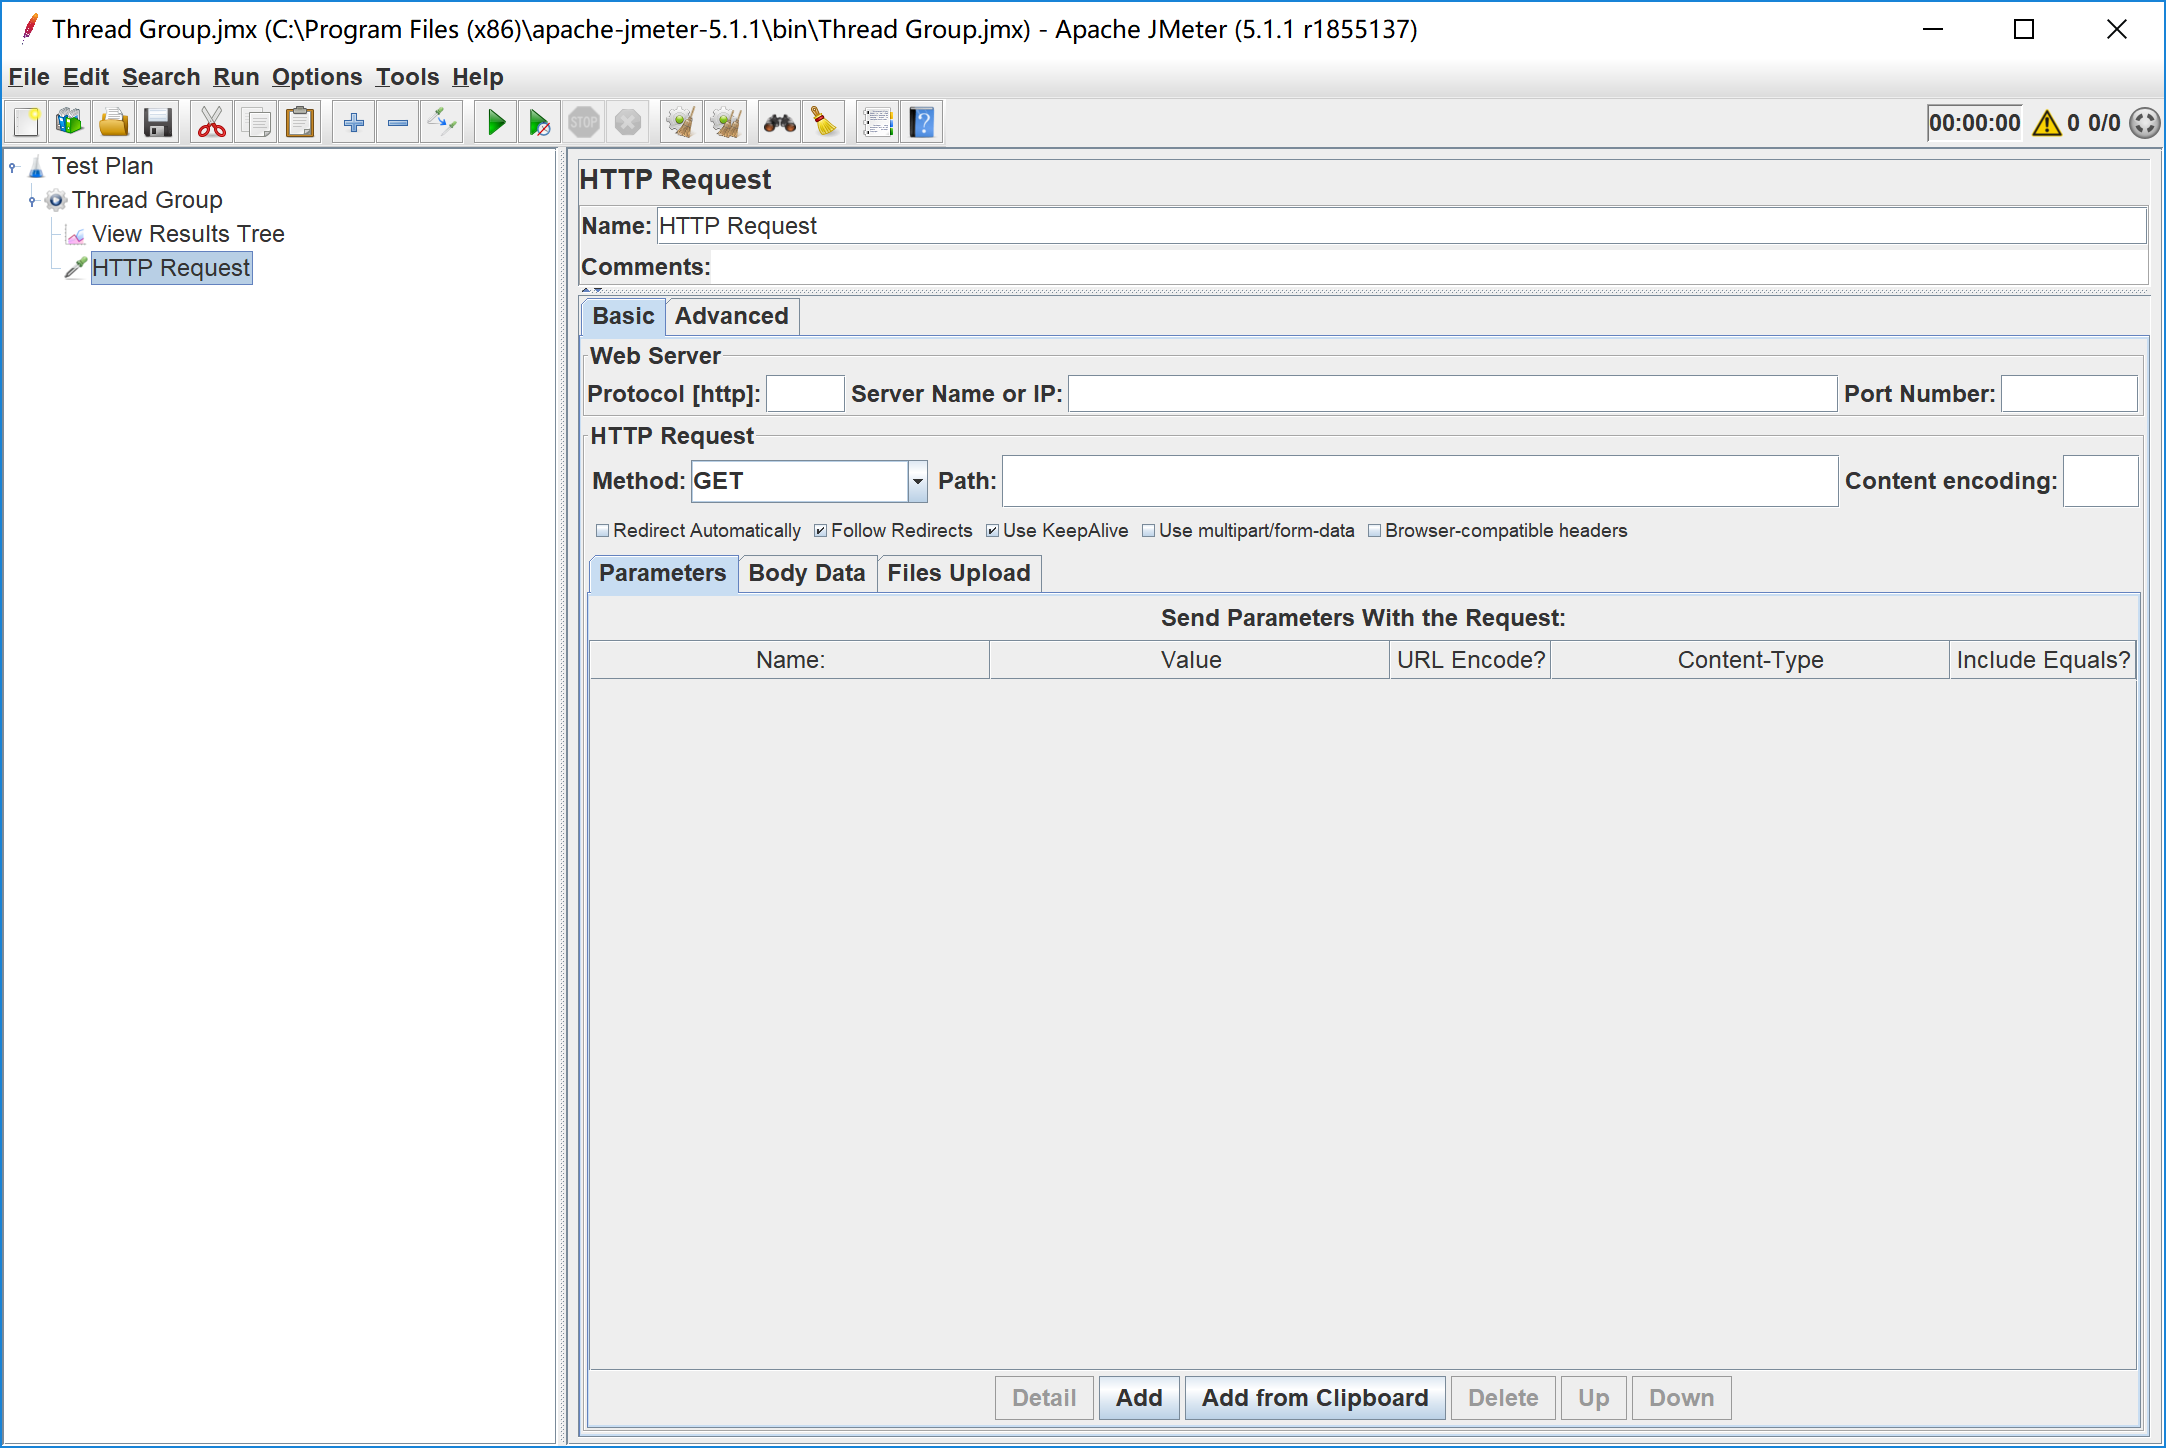Click the Cut scissors icon
The height and width of the screenshot is (1448, 2166).
pyautogui.click(x=211, y=123)
